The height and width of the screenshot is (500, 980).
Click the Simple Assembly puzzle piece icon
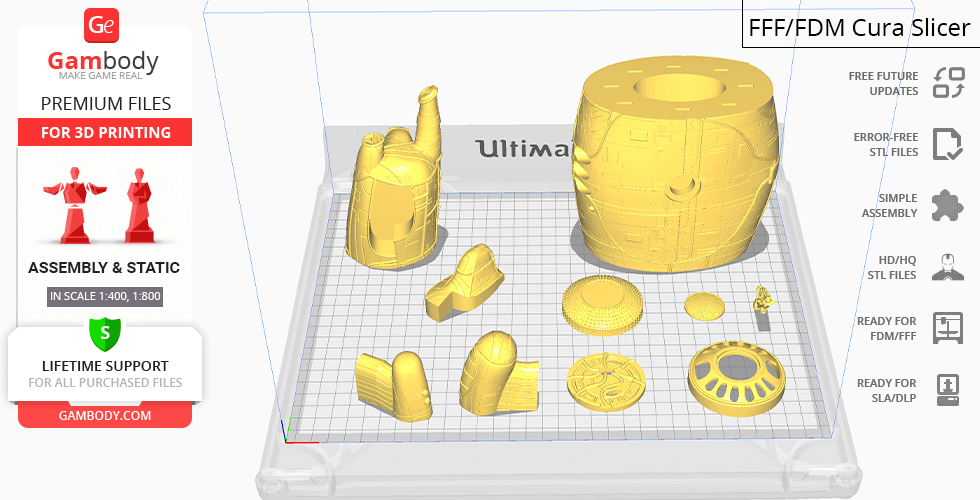947,206
